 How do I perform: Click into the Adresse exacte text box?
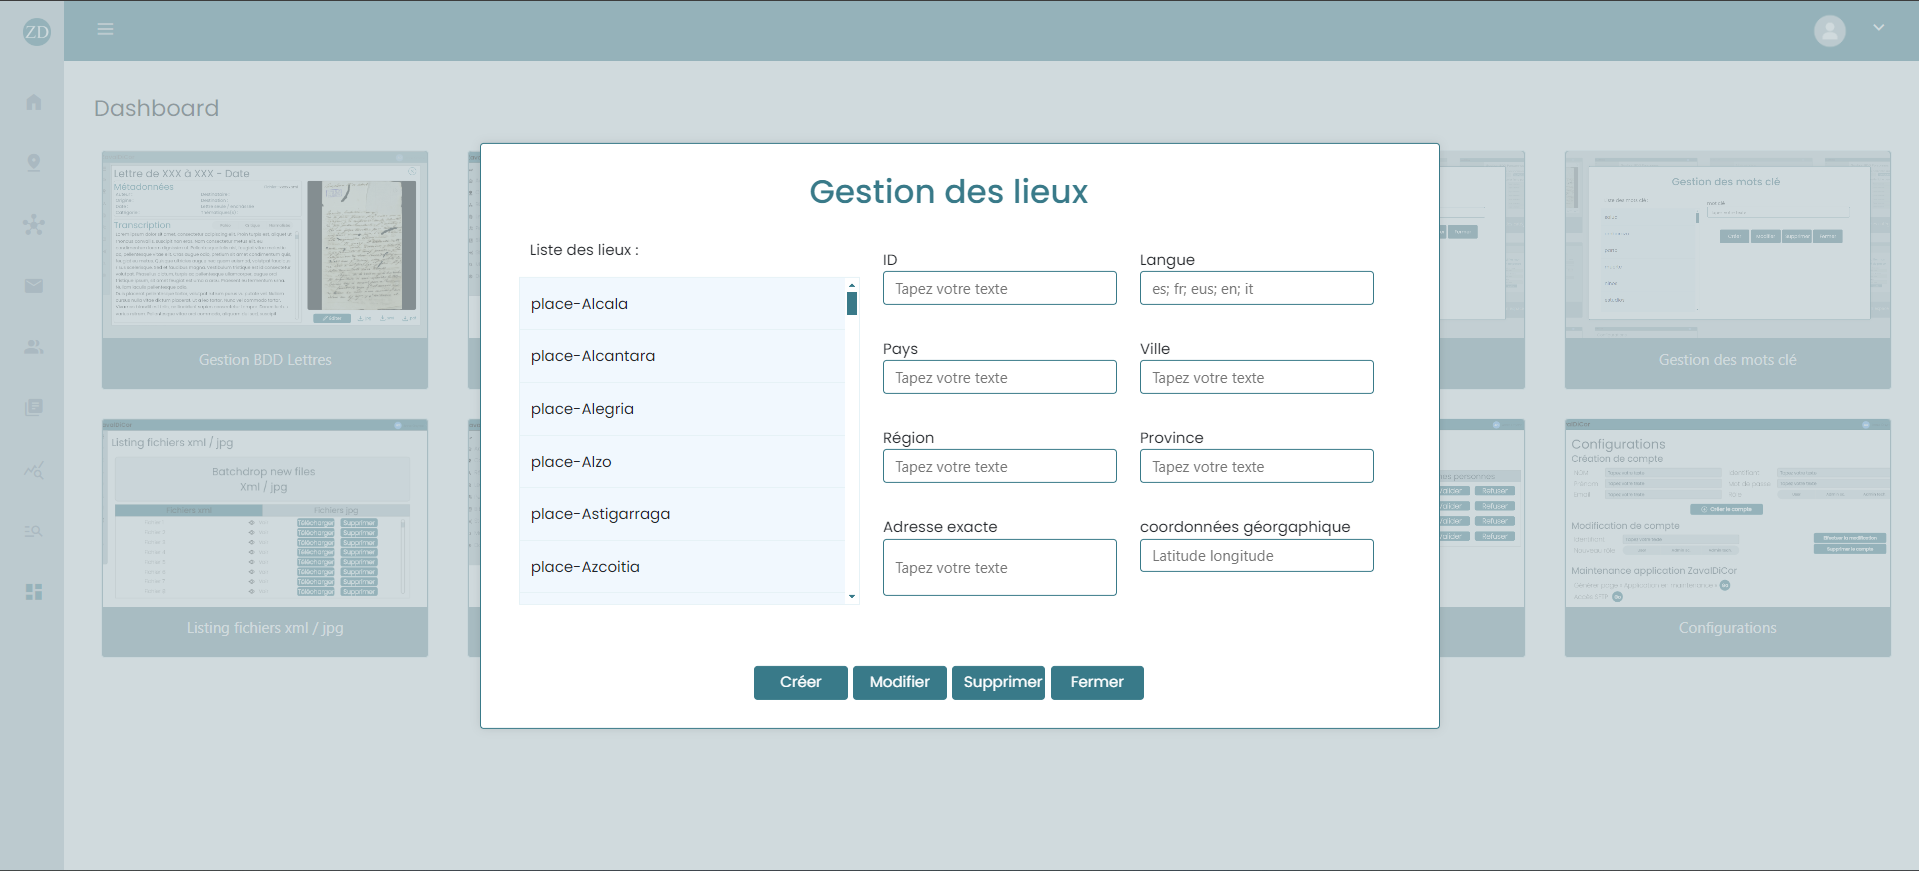point(999,568)
